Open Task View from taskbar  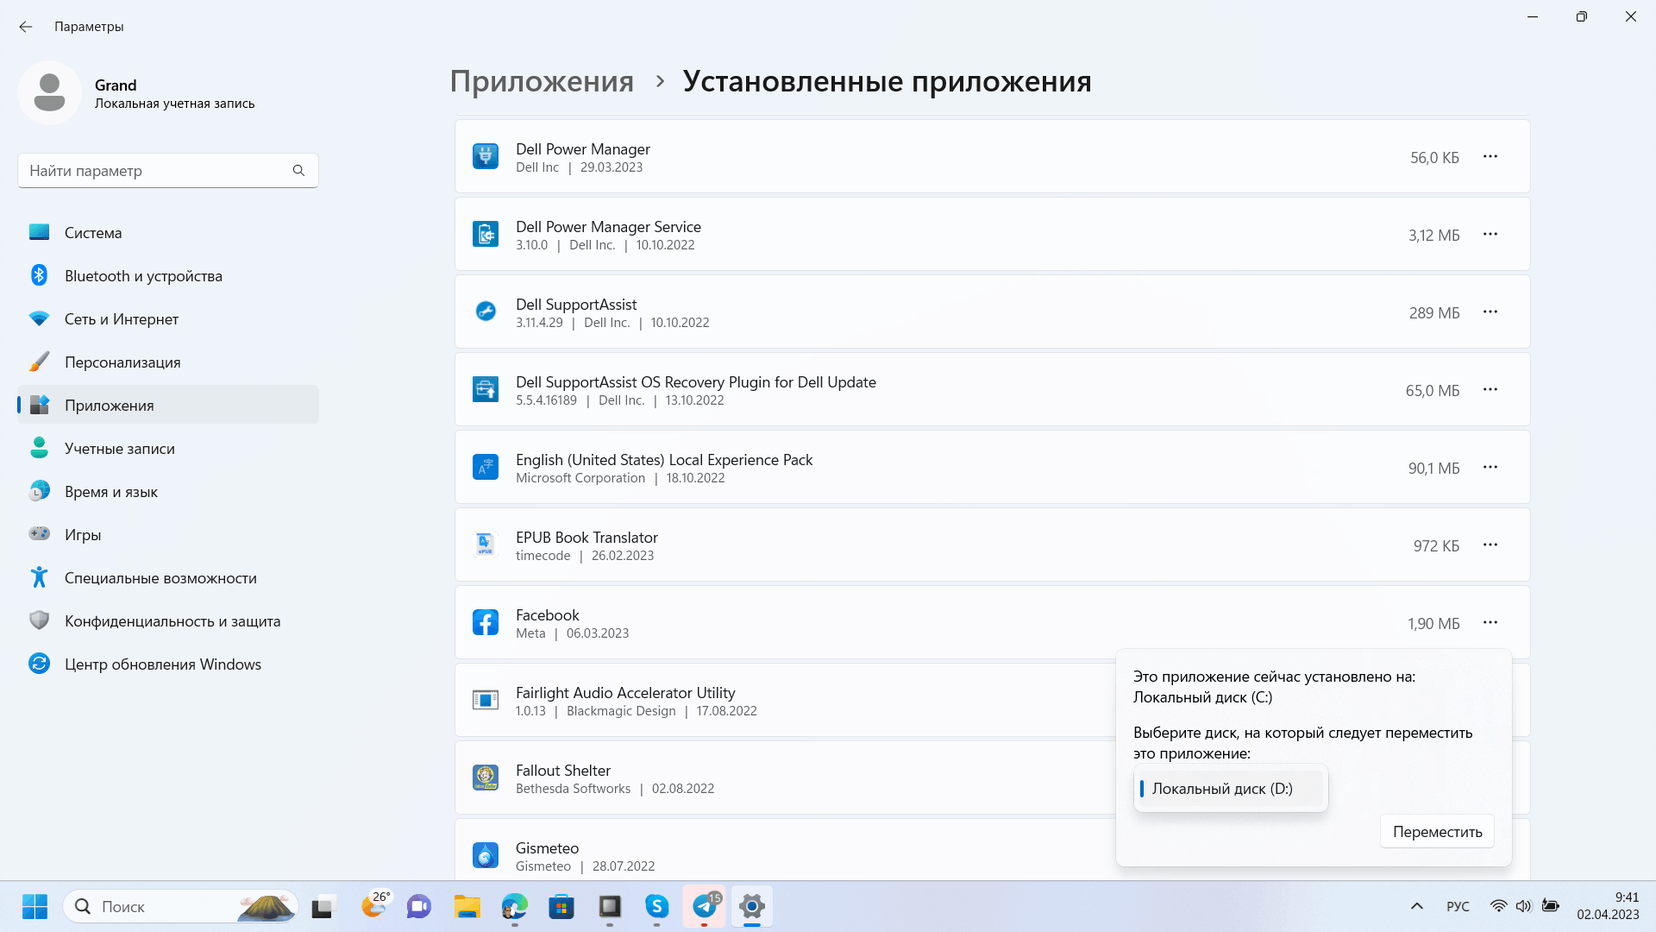tap(322, 906)
